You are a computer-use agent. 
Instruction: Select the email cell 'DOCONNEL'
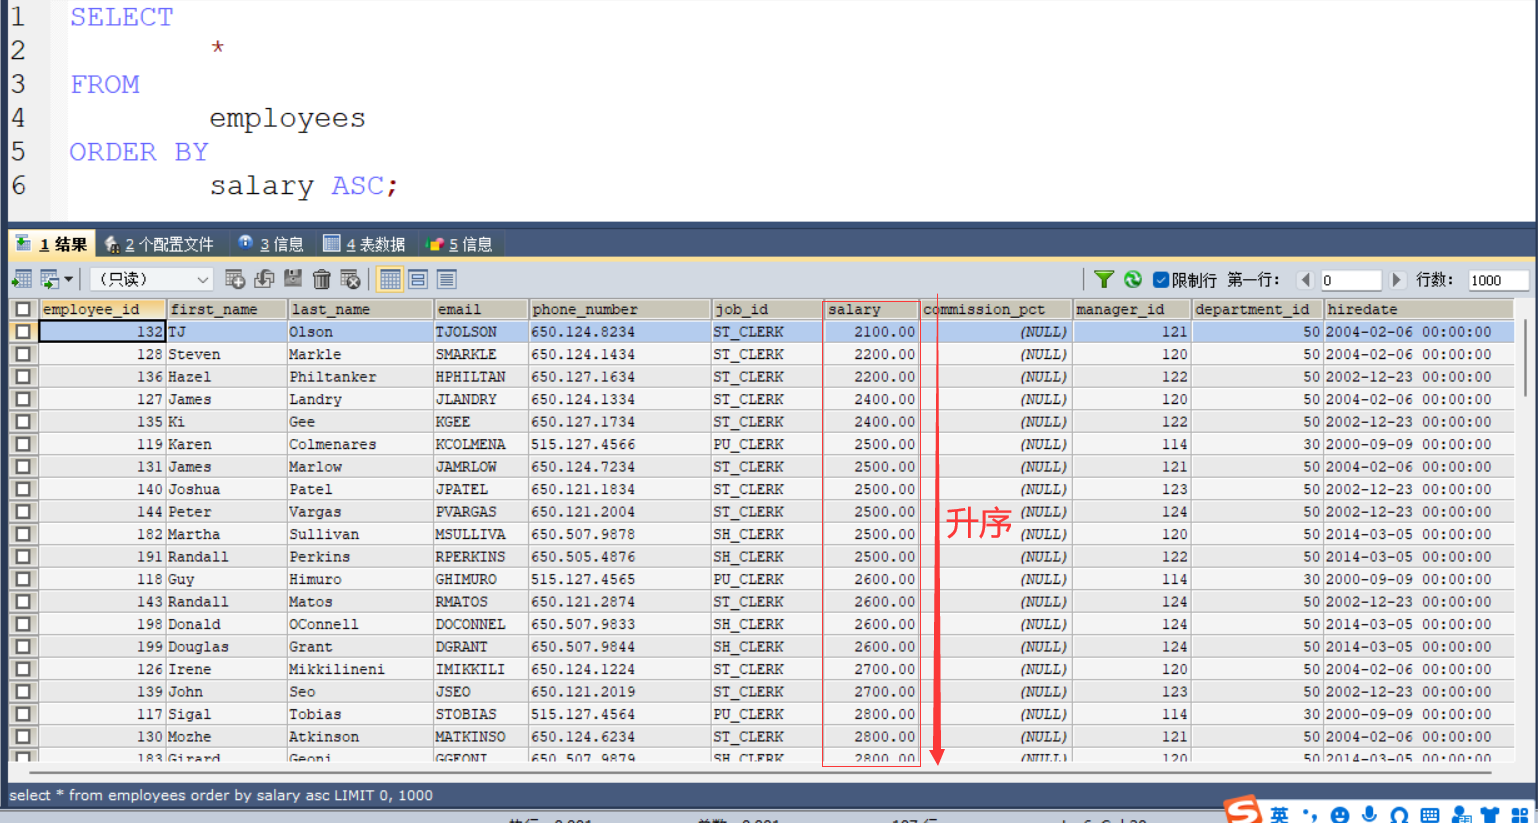click(x=480, y=624)
